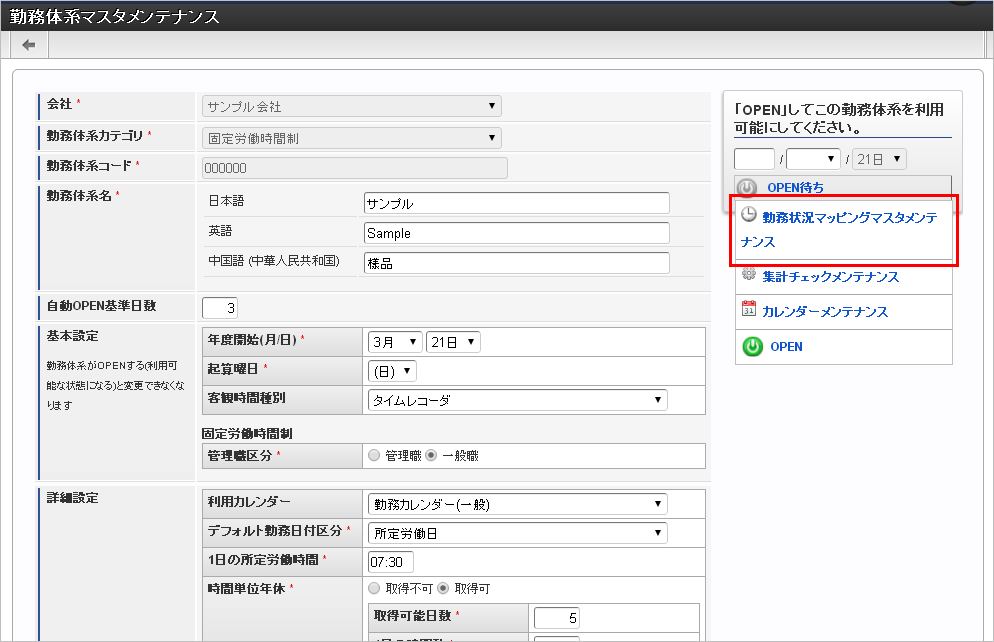The height and width of the screenshot is (642, 994).
Task: Open the month dropdown in OPEN panel
Action: coord(813,159)
